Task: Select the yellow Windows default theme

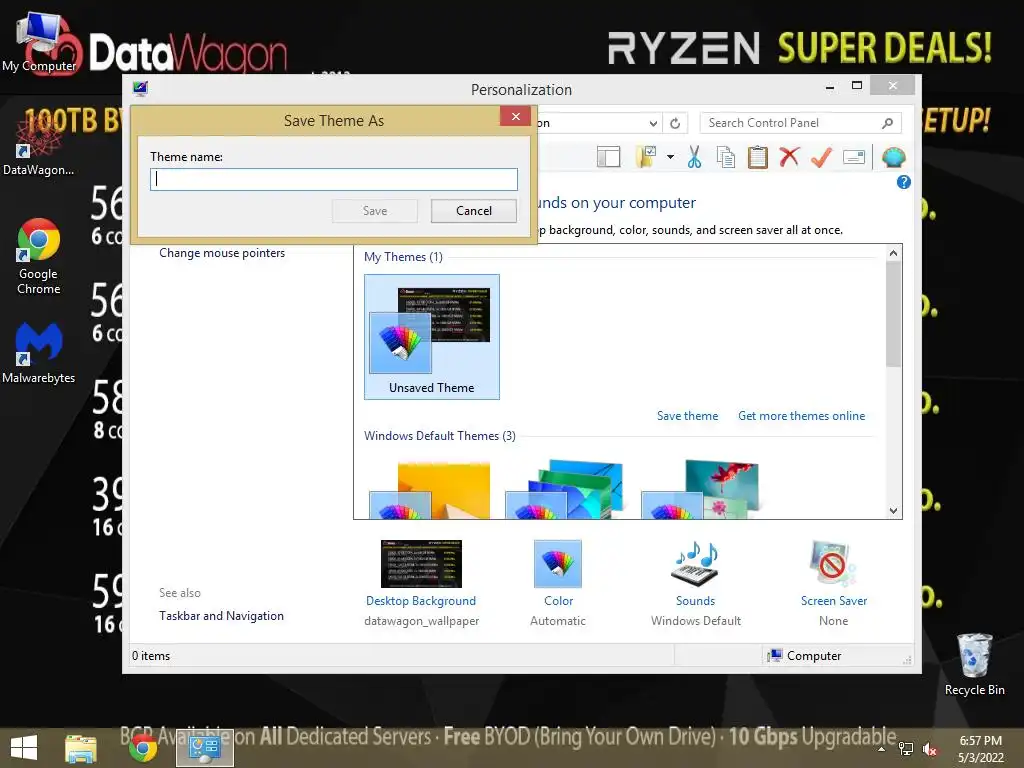Action: coord(429,490)
